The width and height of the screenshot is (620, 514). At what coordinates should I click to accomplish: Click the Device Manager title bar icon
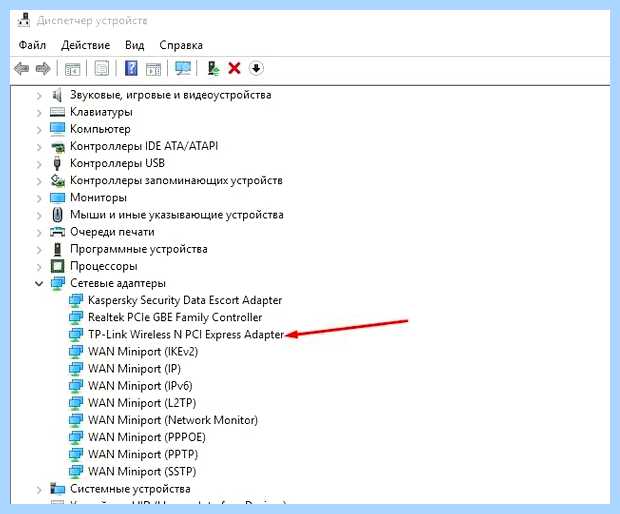coord(24,20)
